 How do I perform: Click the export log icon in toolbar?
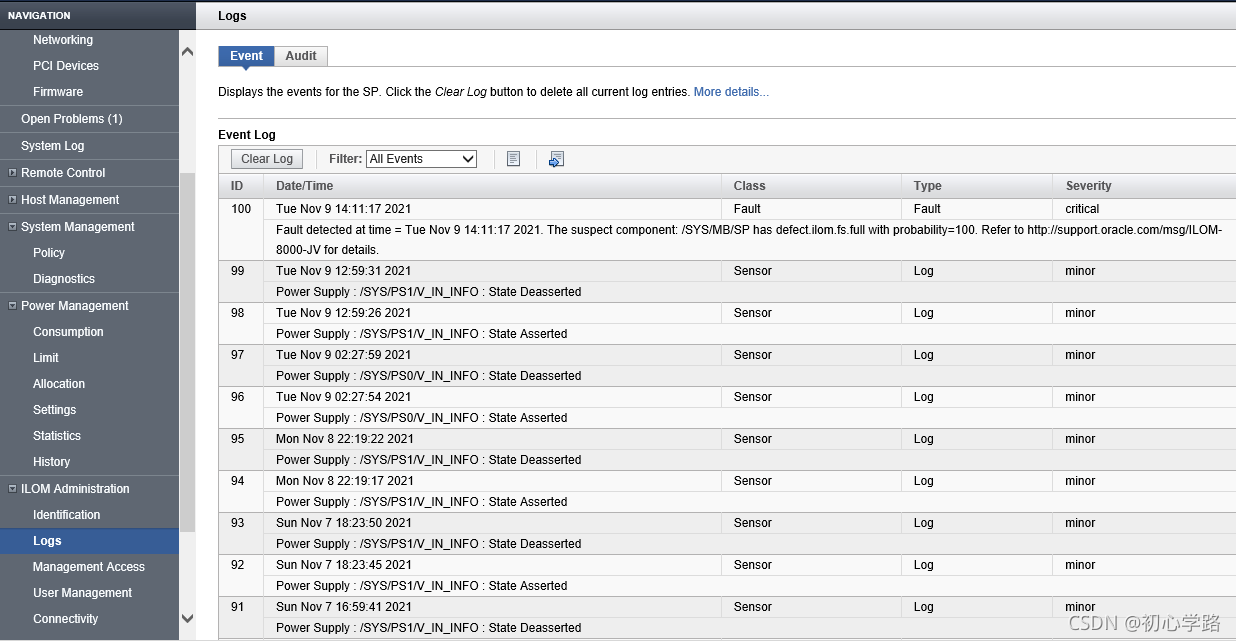[x=557, y=159]
